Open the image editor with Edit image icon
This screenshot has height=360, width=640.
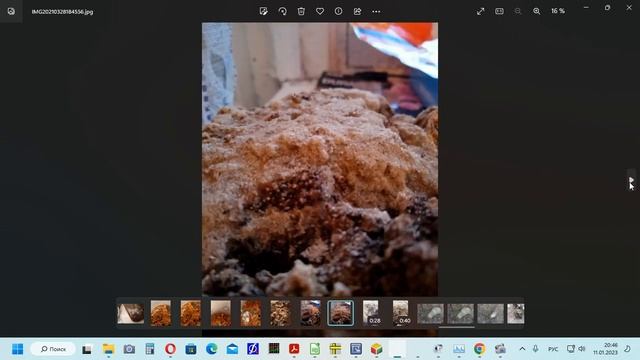point(264,11)
